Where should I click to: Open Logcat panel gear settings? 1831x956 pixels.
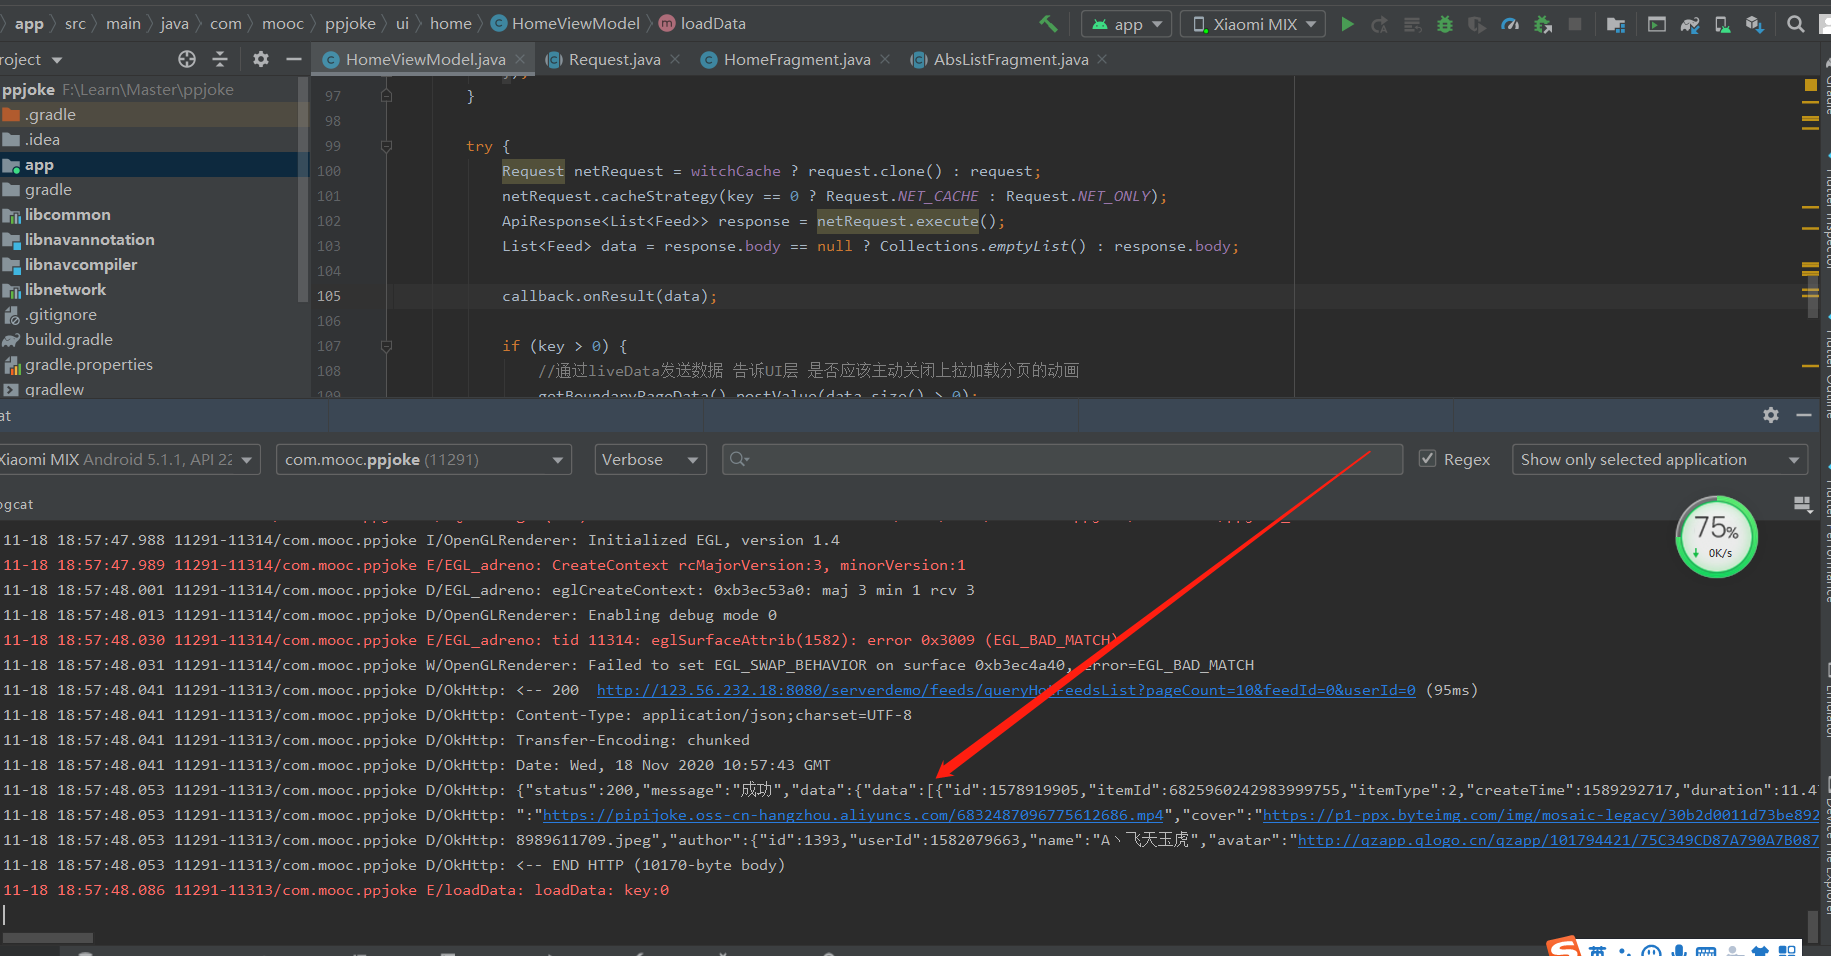(1771, 415)
